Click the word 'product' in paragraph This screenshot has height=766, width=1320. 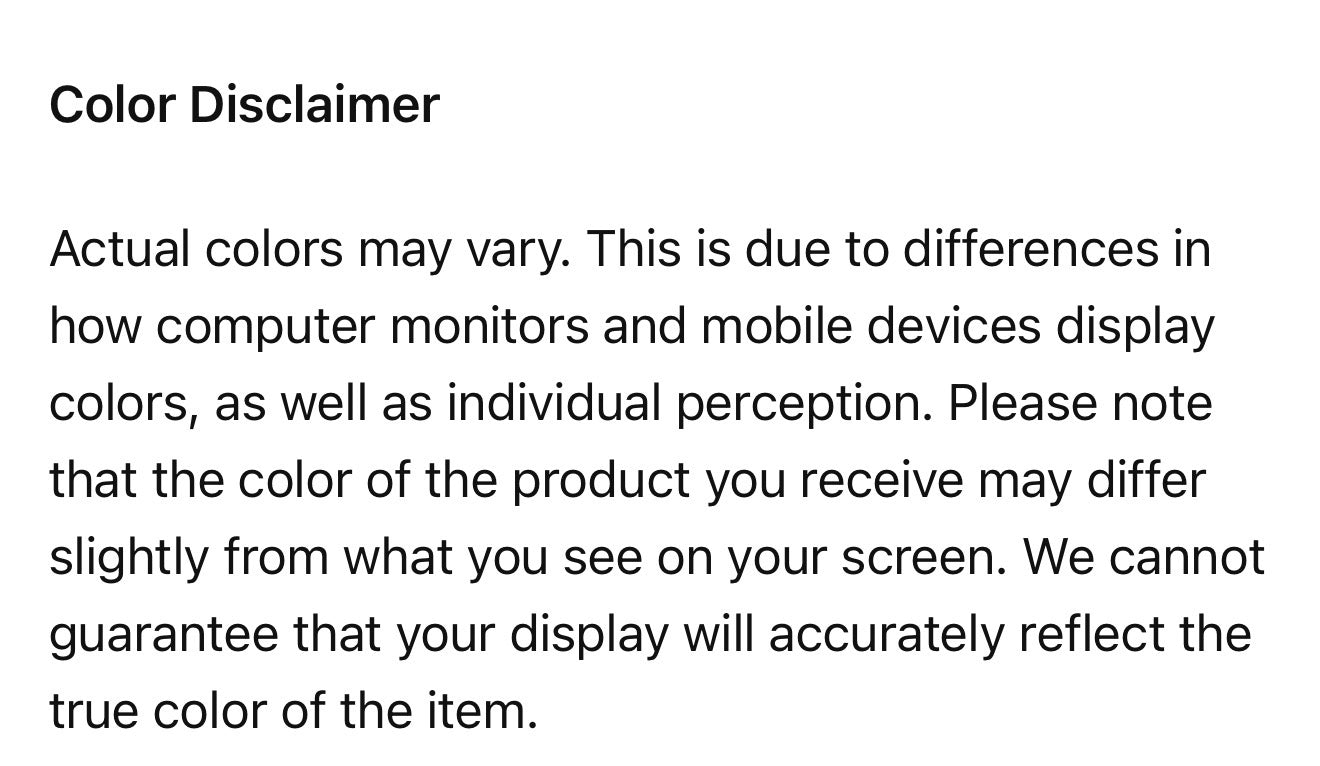(602, 481)
